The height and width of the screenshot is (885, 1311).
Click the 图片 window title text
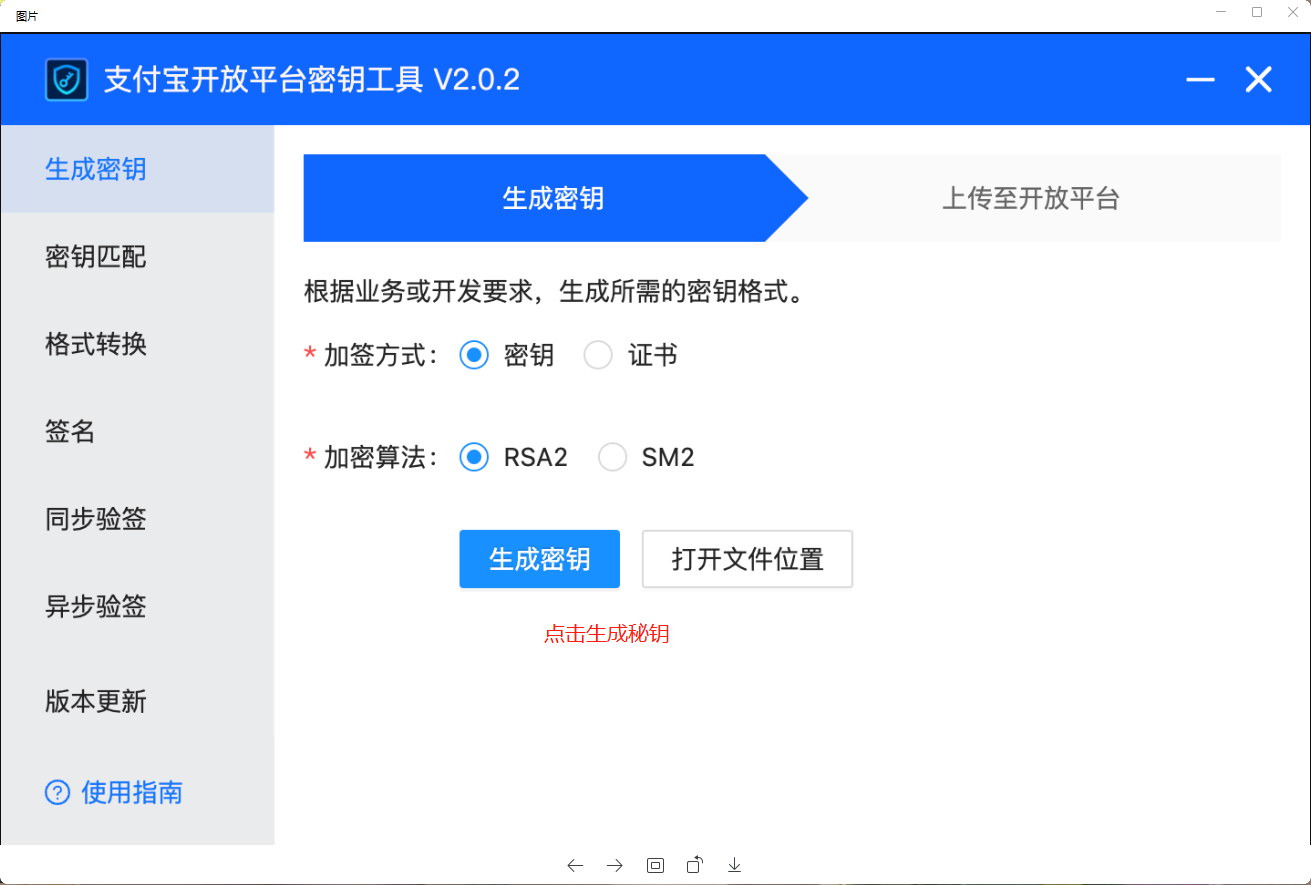[26, 15]
